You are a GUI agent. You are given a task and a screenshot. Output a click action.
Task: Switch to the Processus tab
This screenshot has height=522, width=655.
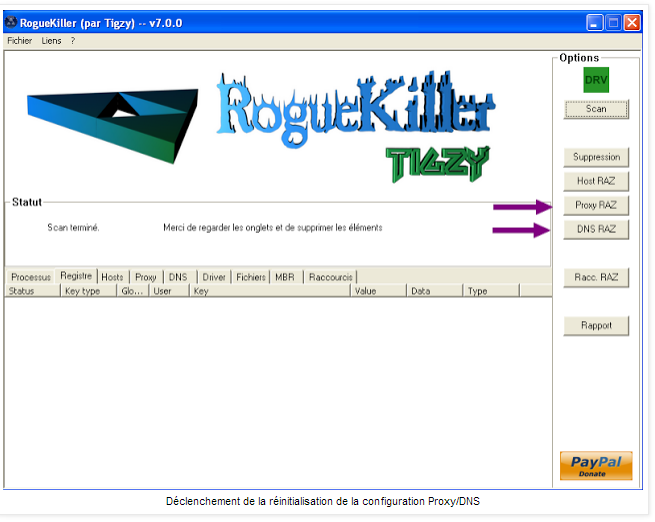click(31, 277)
